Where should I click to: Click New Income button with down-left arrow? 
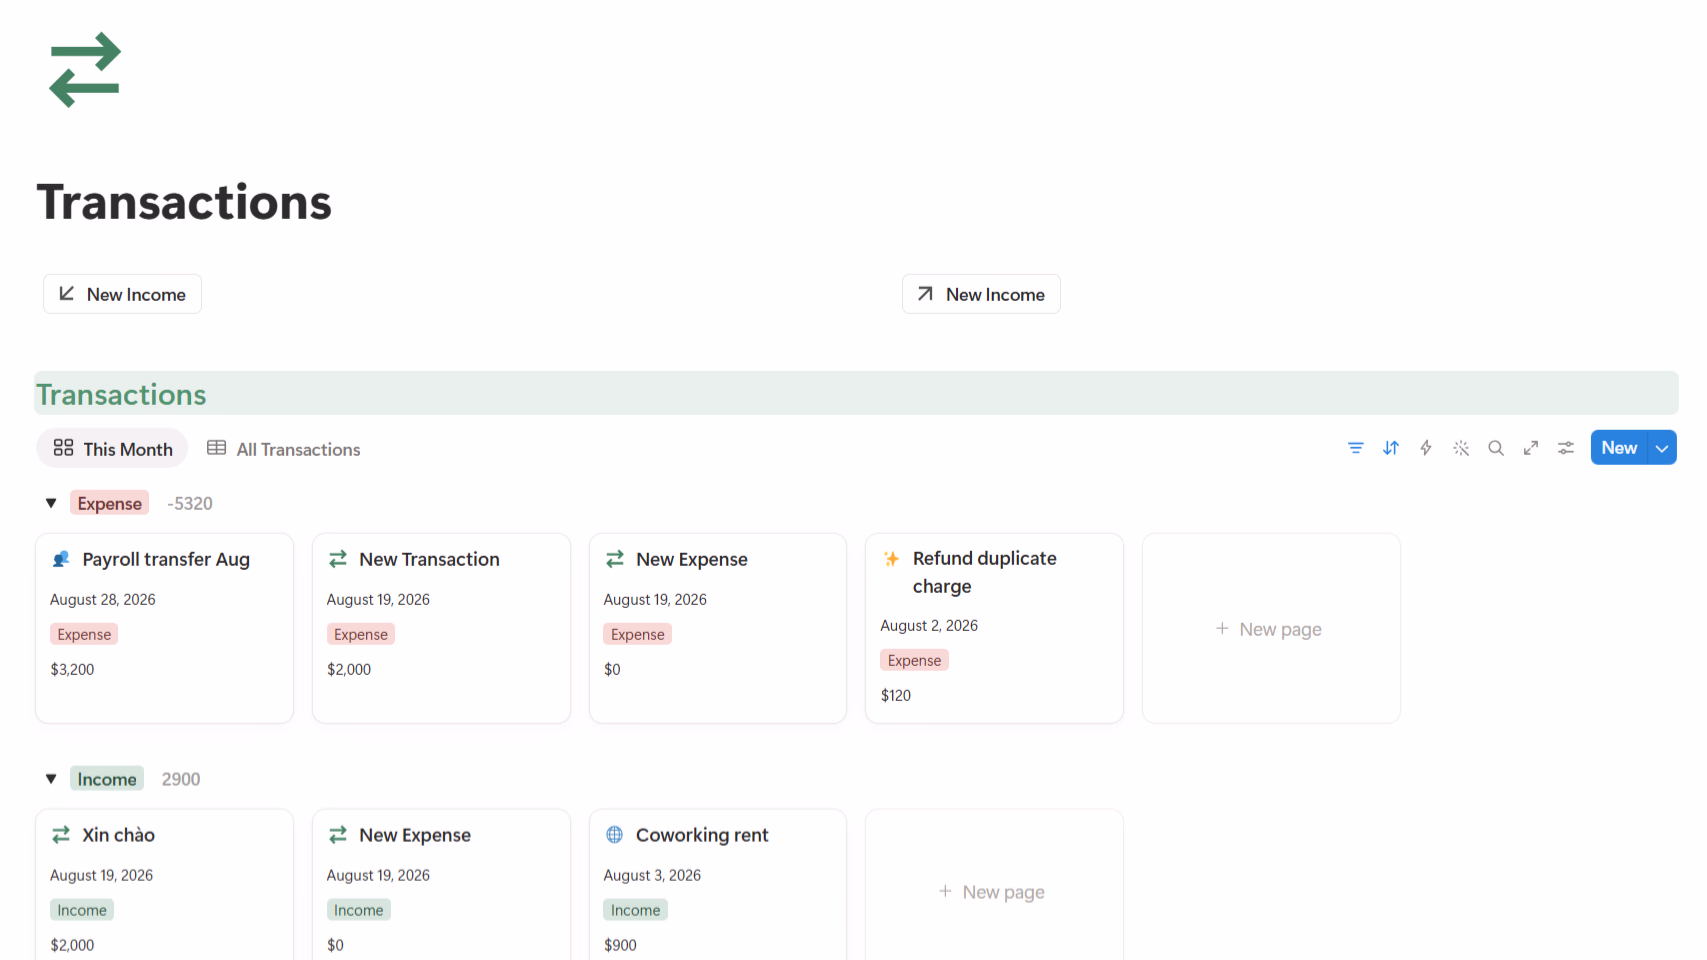click(122, 294)
